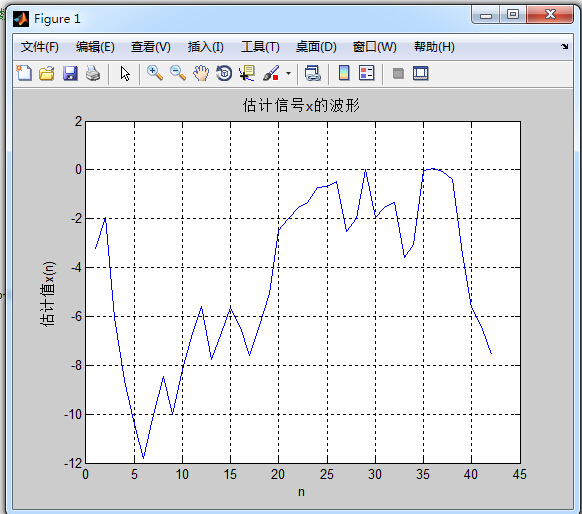Toggle the Brush data tool
The height and width of the screenshot is (514, 582).
click(271, 73)
